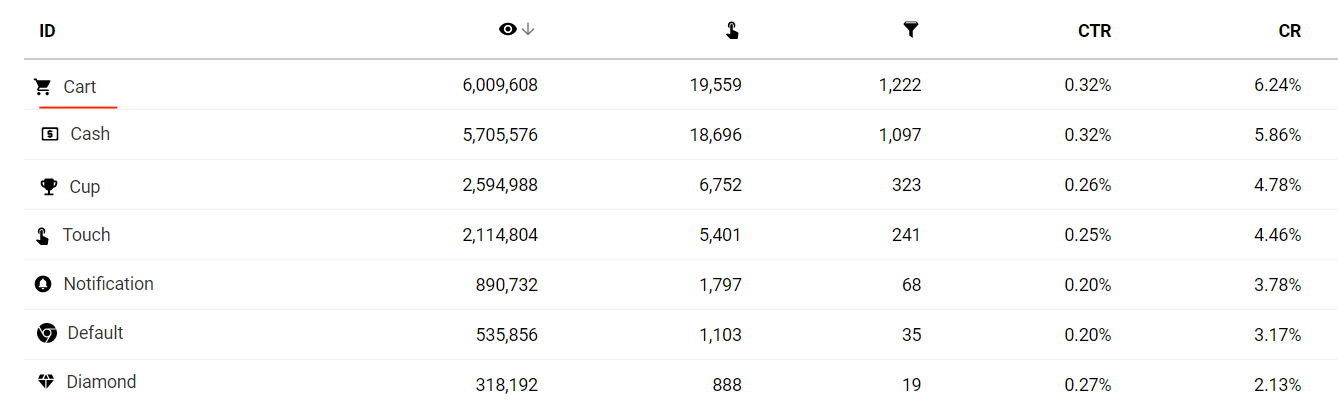Viewport: 1338px width, 409px height.
Task: Sort table by CTR column
Action: tap(1095, 31)
